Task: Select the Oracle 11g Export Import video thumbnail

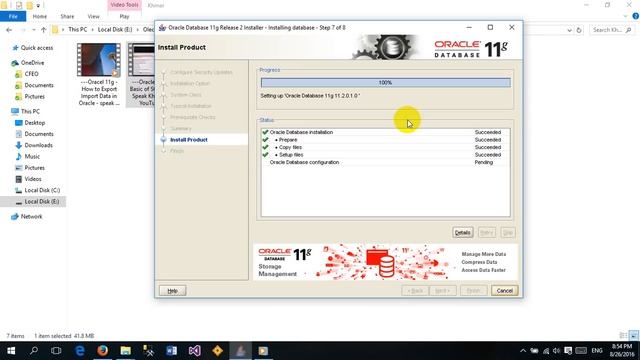Action: coord(99,60)
